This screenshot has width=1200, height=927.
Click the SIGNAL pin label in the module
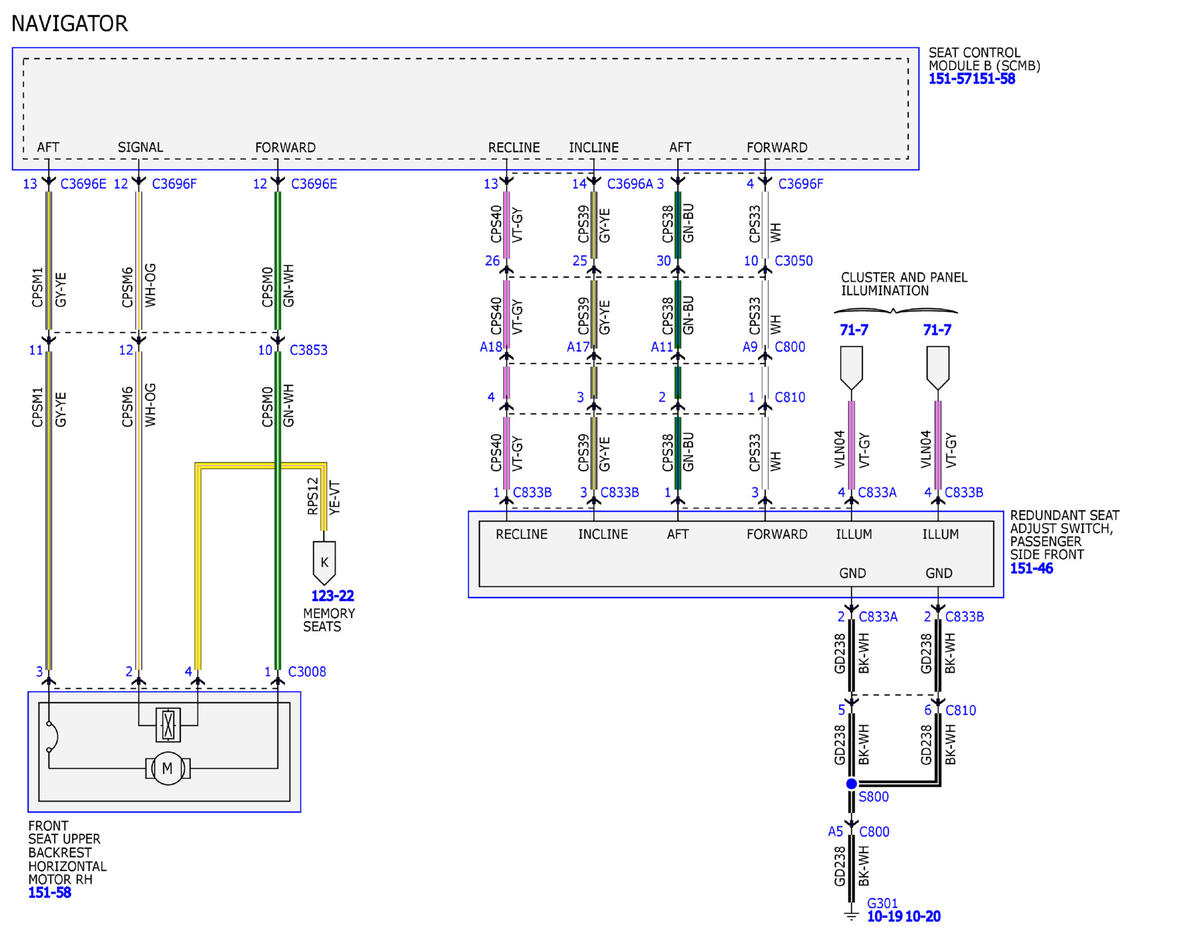tap(140, 147)
